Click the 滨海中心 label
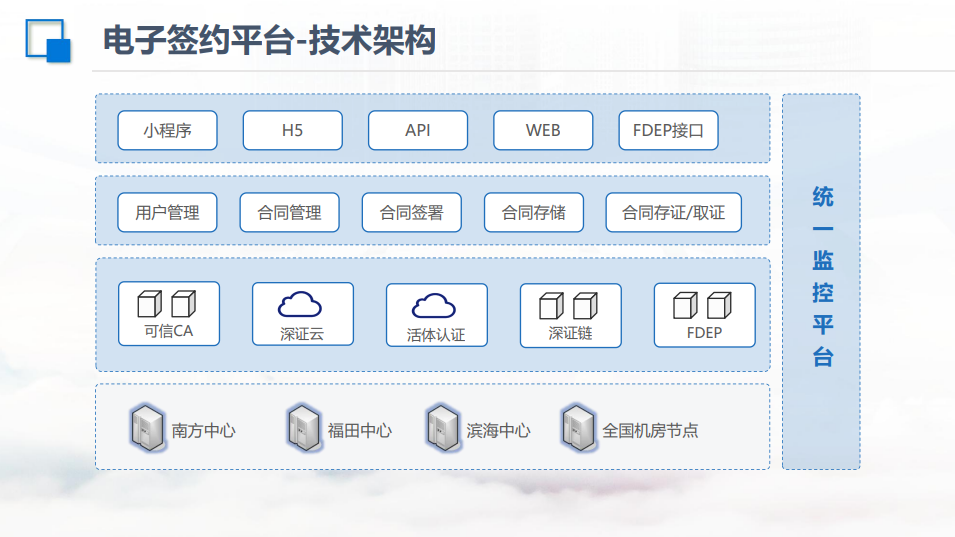This screenshot has height=537, width=955. pos(498,430)
